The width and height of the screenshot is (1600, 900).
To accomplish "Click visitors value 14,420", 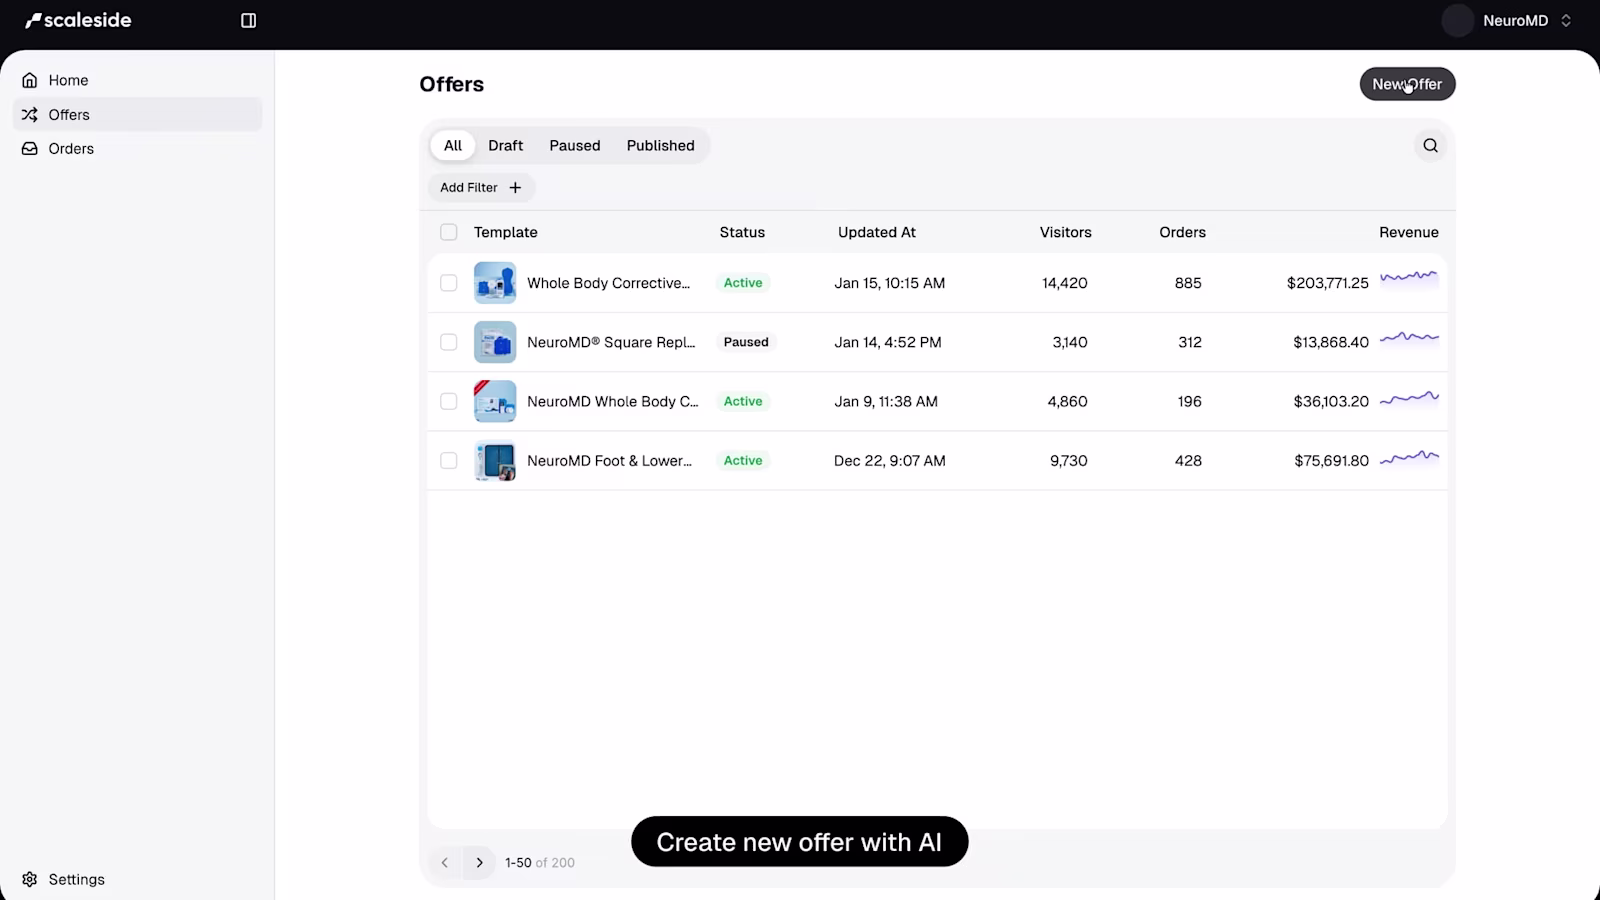I will [1065, 283].
